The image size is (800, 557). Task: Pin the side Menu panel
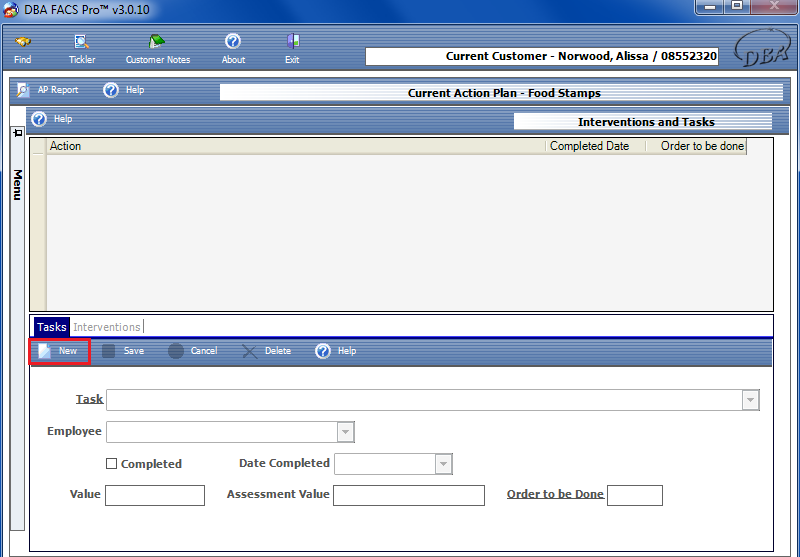[x=17, y=133]
